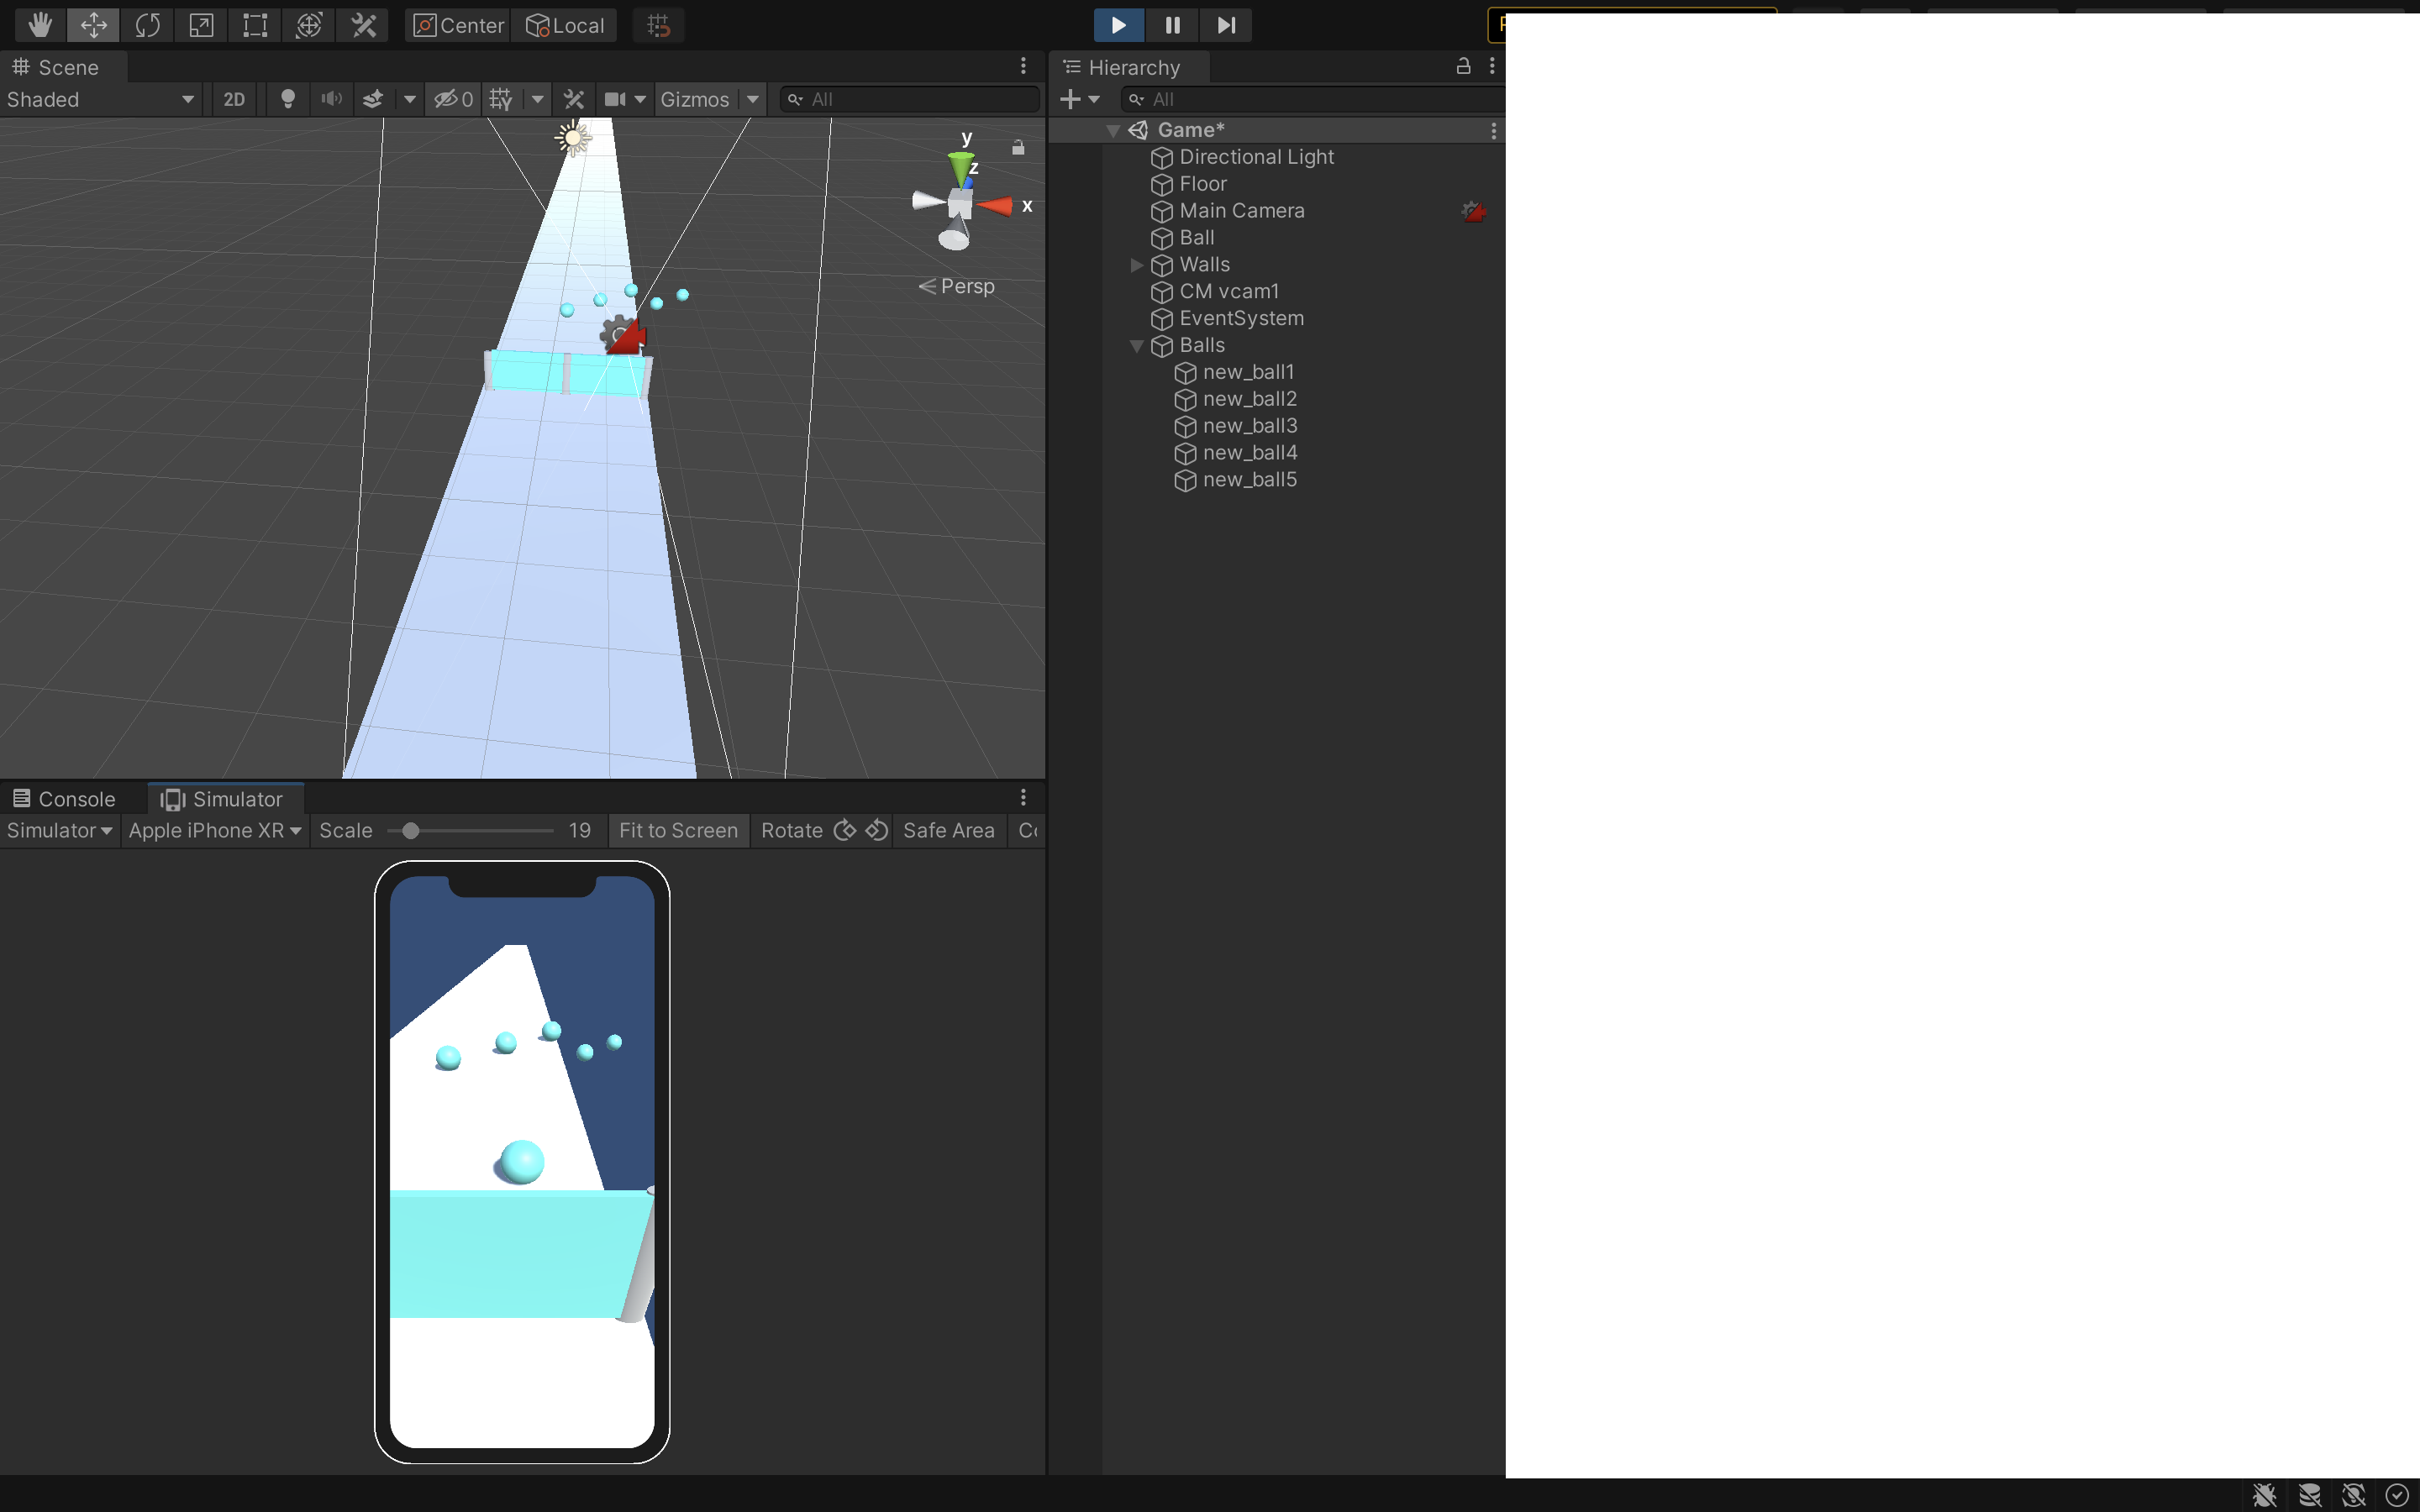Viewport: 2420px width, 1512px height.
Task: Toggle scene lighting bulb icon
Action: [288, 99]
